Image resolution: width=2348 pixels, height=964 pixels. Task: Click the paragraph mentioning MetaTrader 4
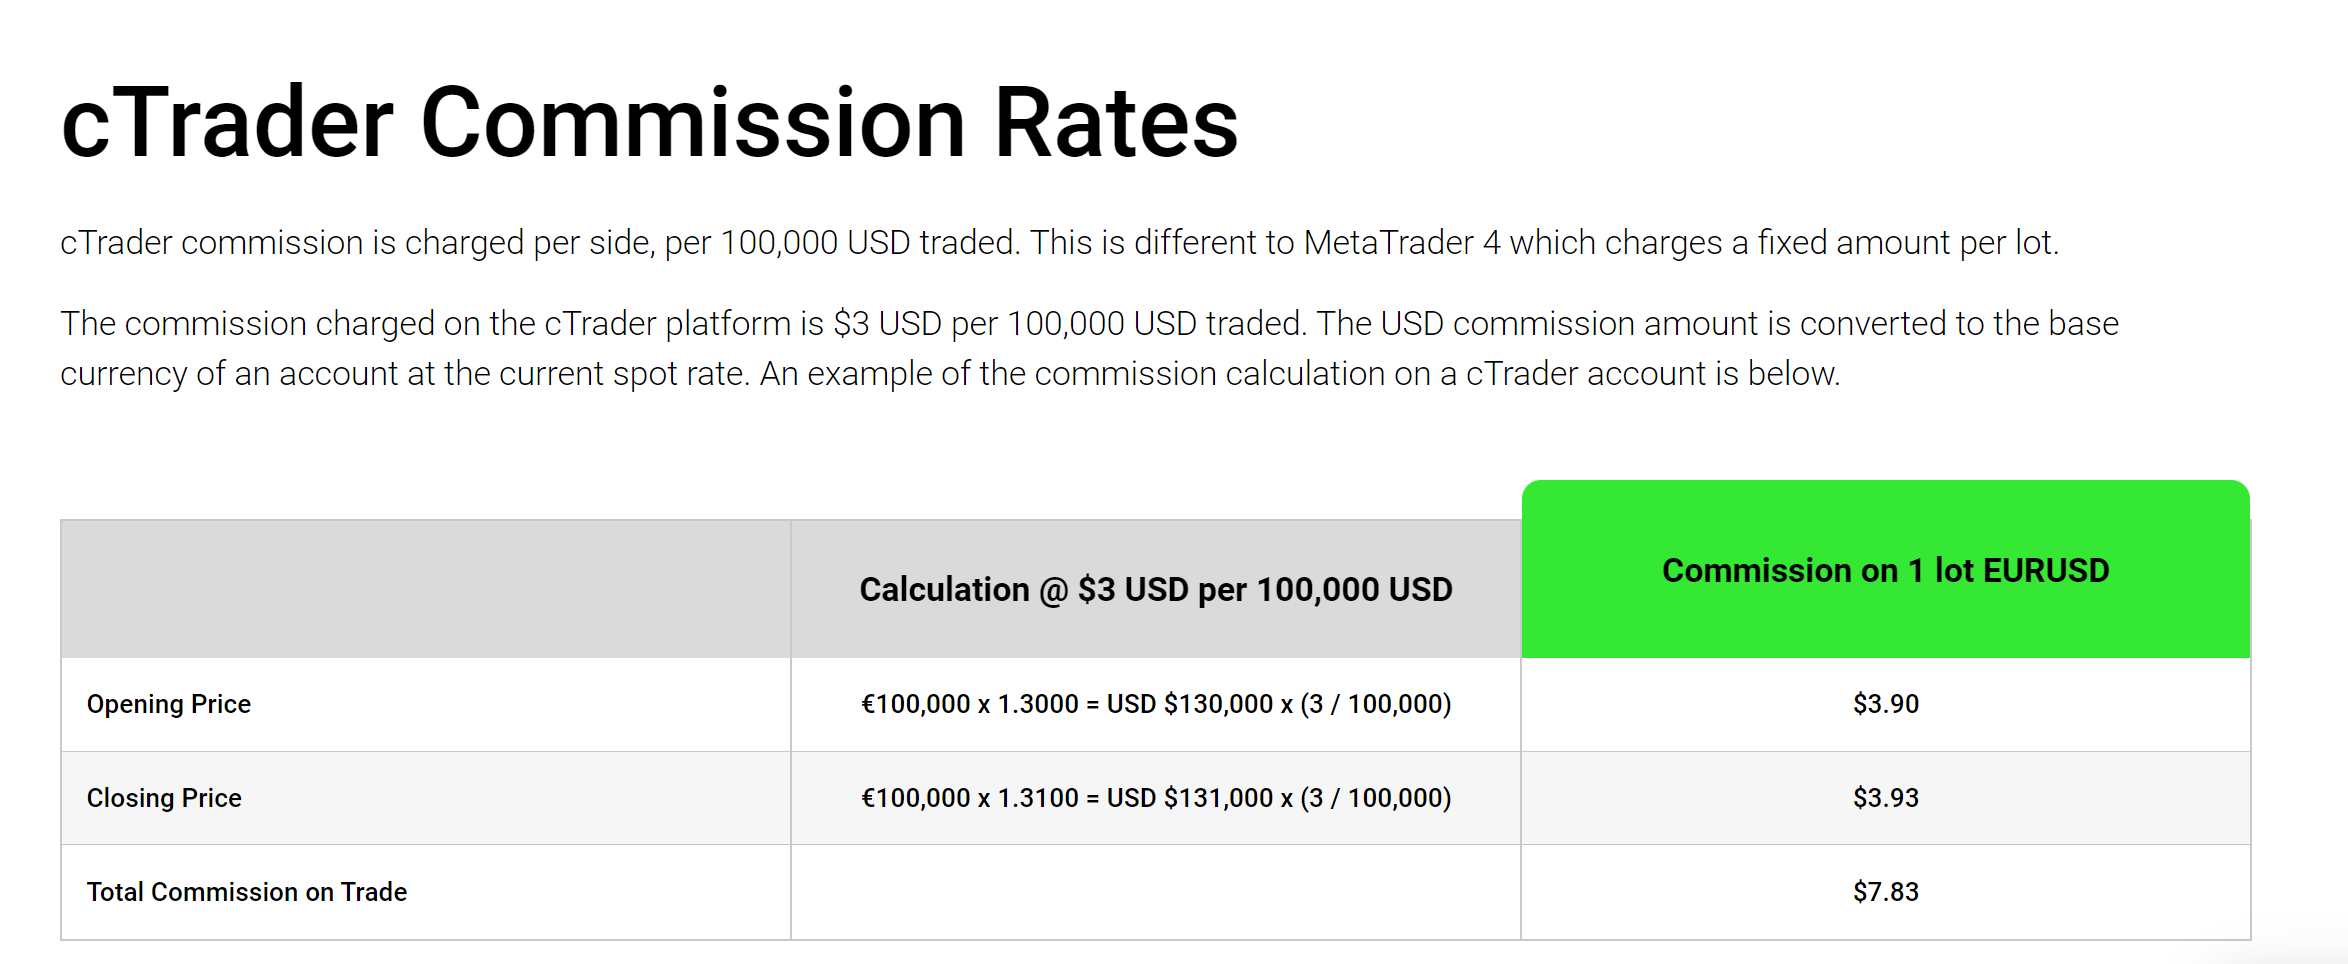tap(1059, 243)
